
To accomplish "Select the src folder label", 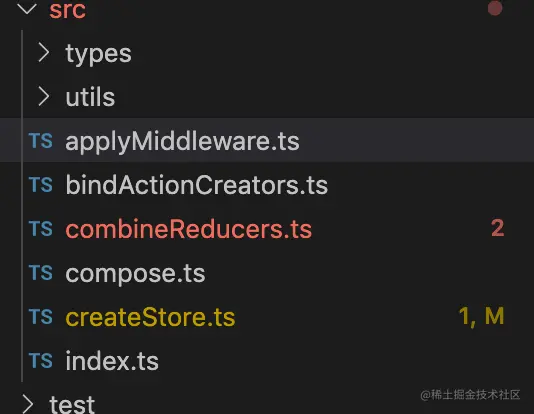I will (x=67, y=10).
